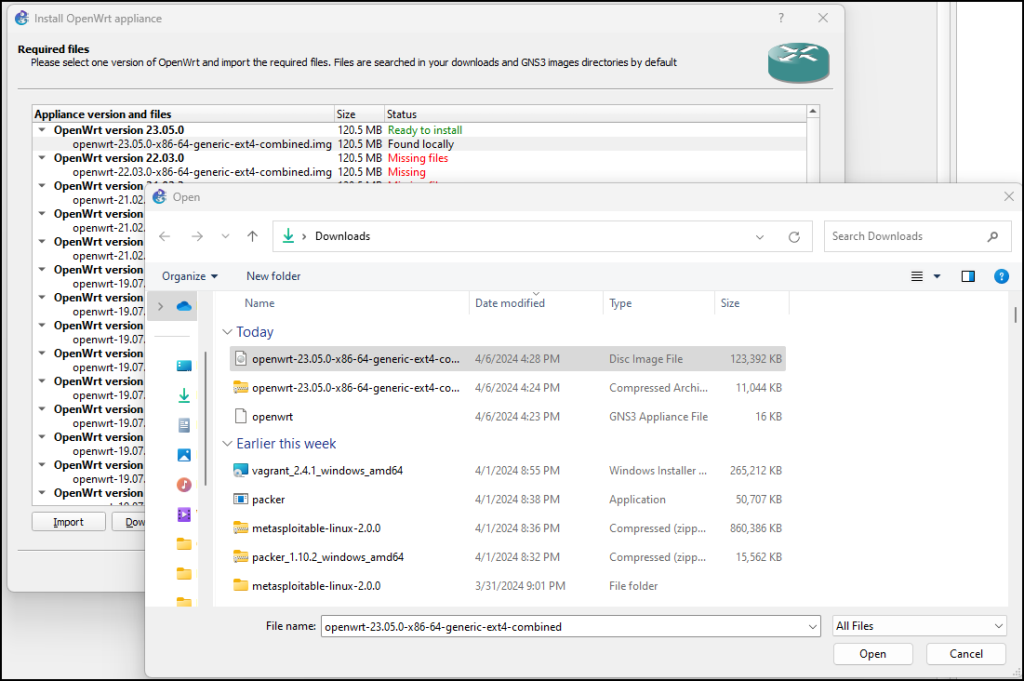Select openwrt-23.05.0 Disc Image File row
This screenshot has width=1024, height=681.
(507, 358)
